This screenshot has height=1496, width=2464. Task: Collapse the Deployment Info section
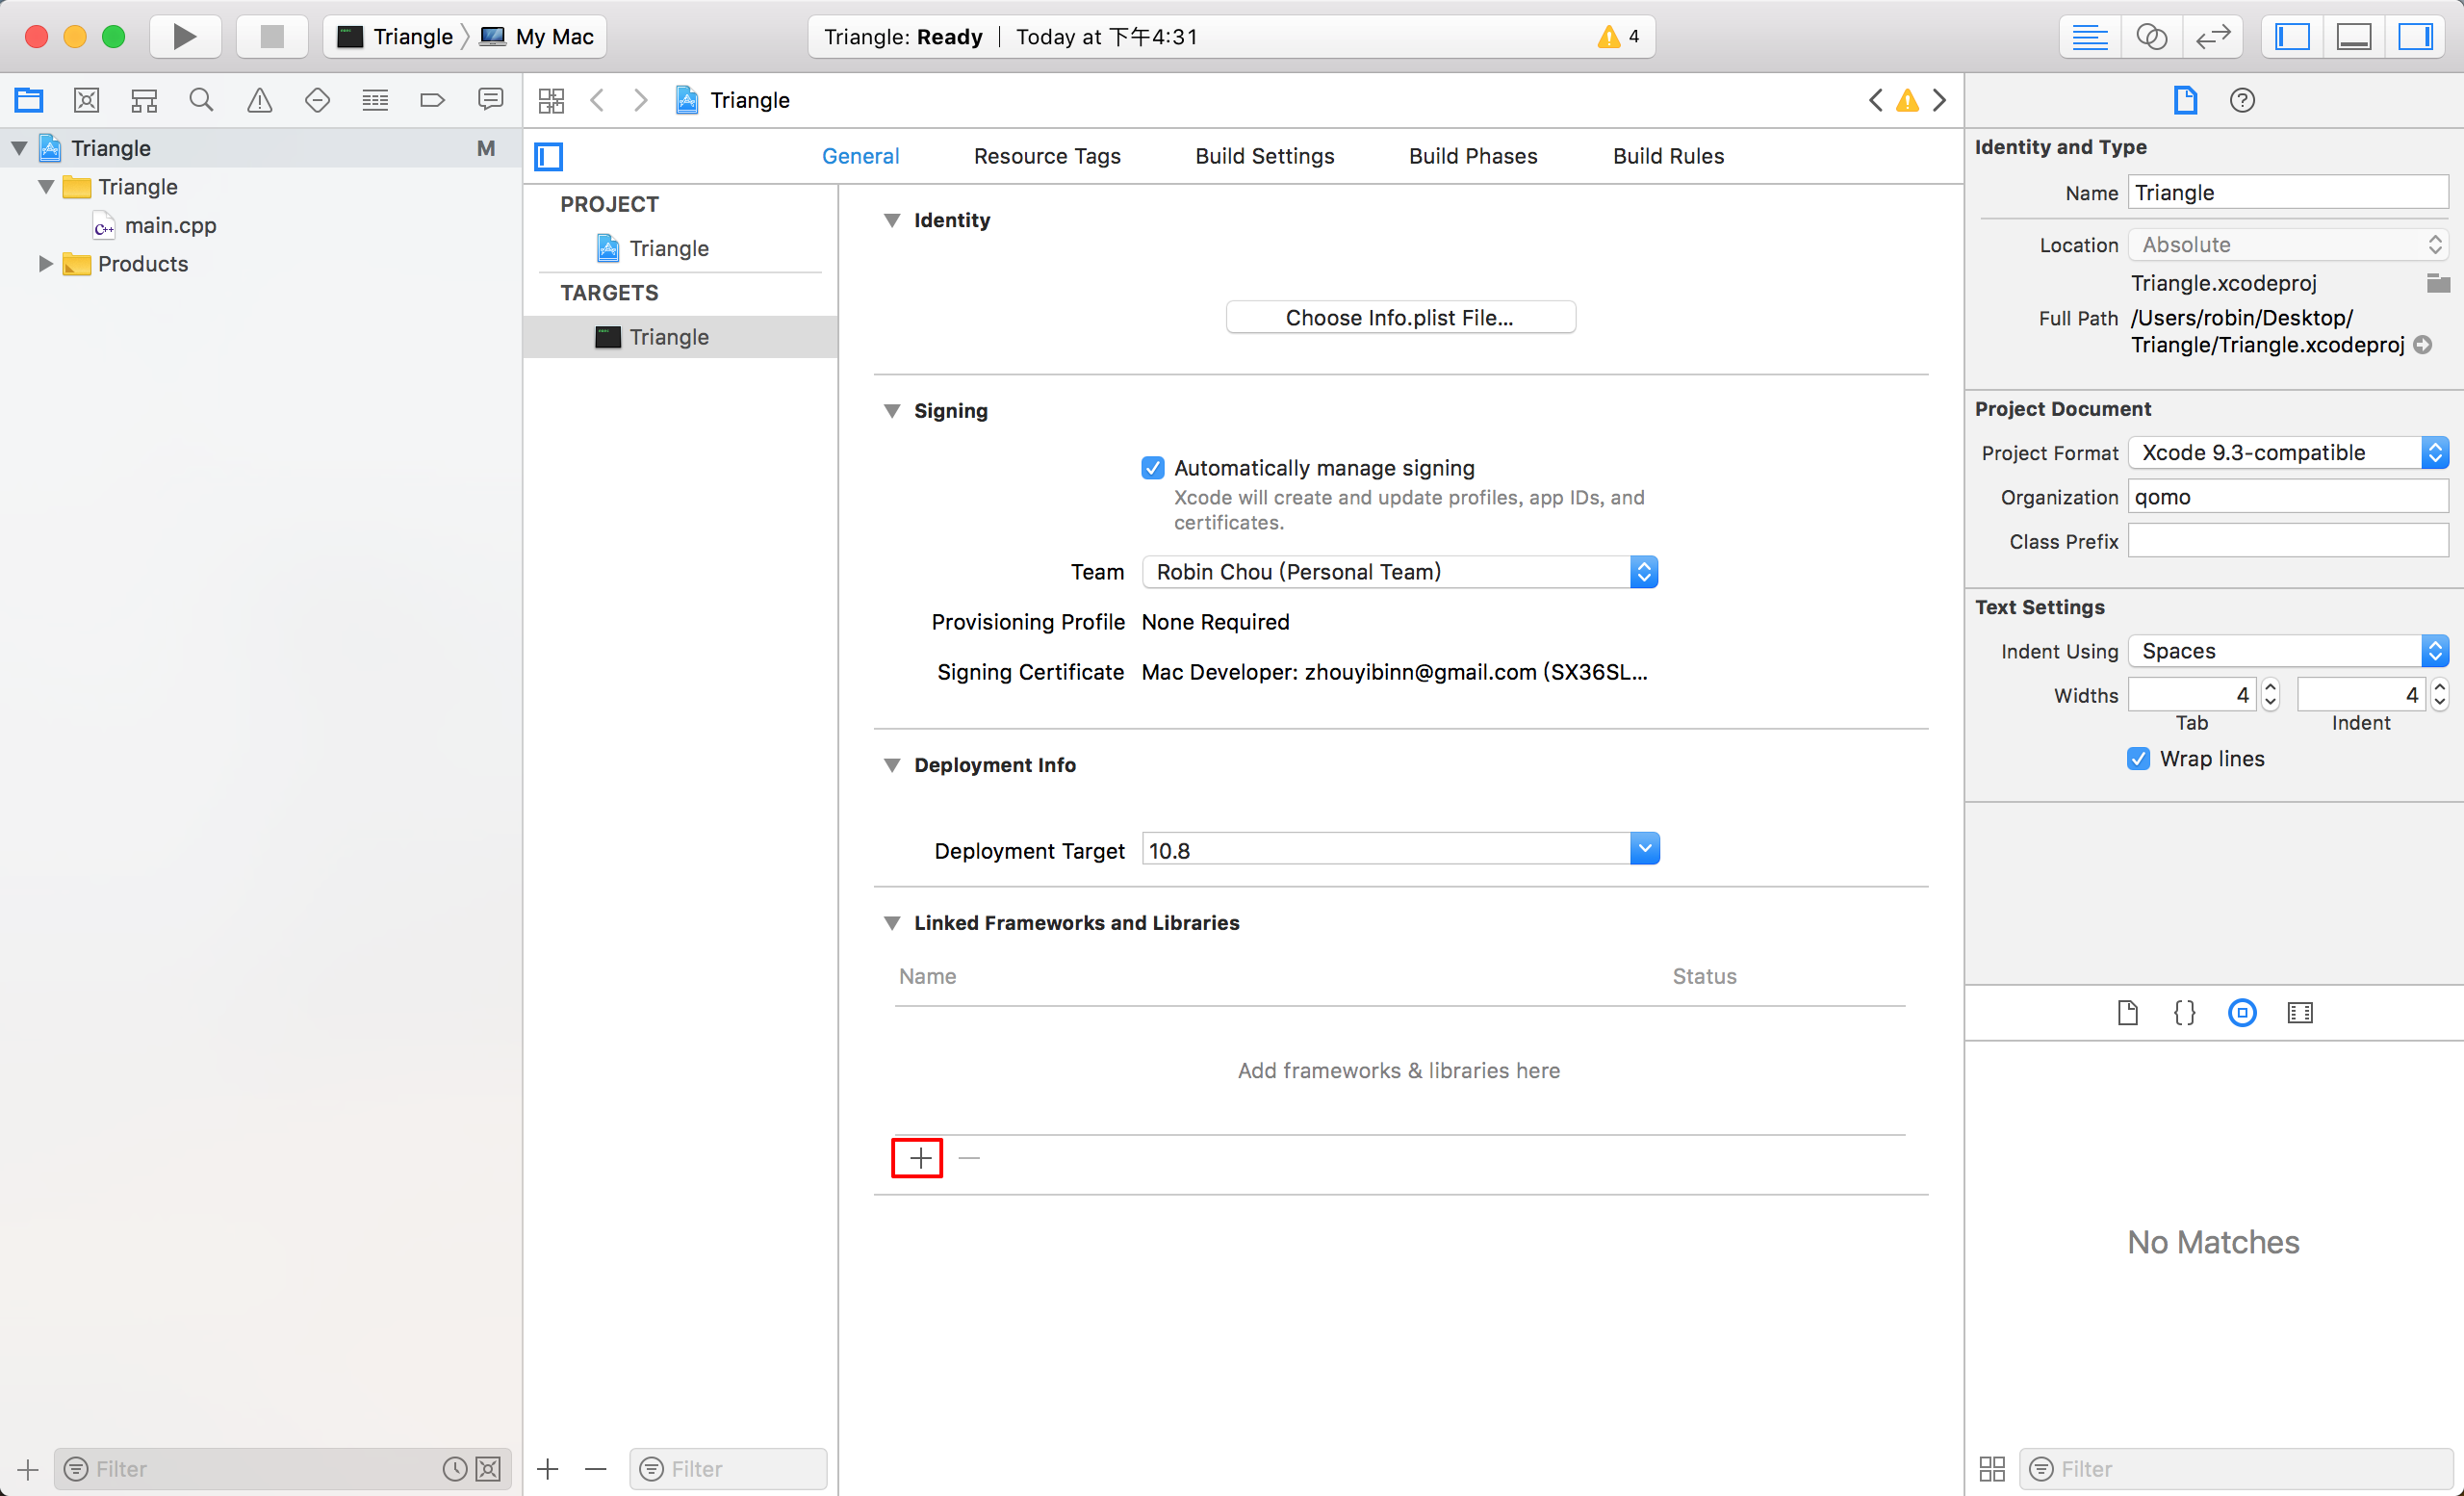(x=892, y=765)
